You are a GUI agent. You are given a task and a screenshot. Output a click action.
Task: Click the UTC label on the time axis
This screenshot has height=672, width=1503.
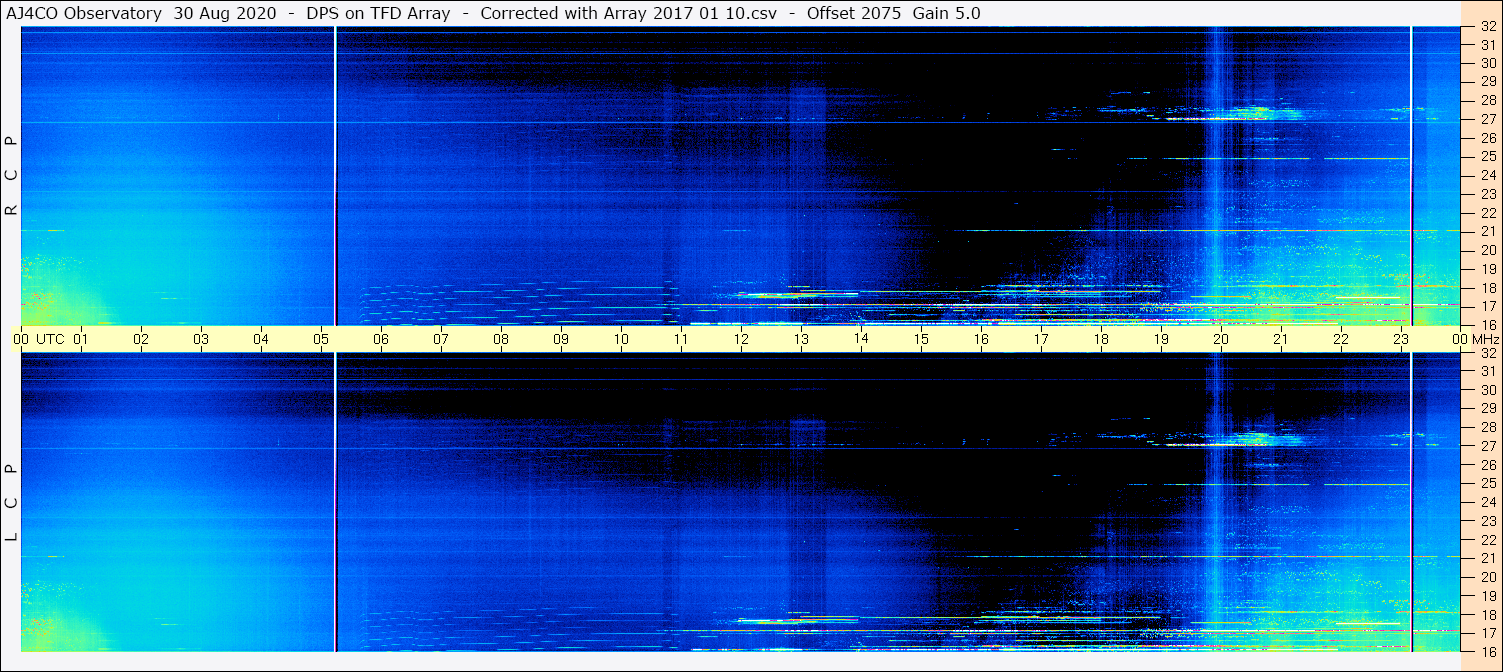click(x=51, y=340)
